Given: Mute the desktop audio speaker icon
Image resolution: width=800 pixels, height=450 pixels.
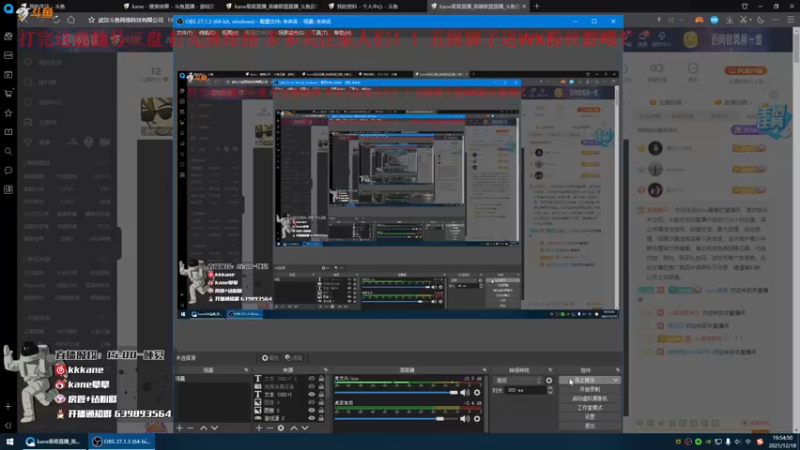Looking at the screenshot, I should coord(465,418).
